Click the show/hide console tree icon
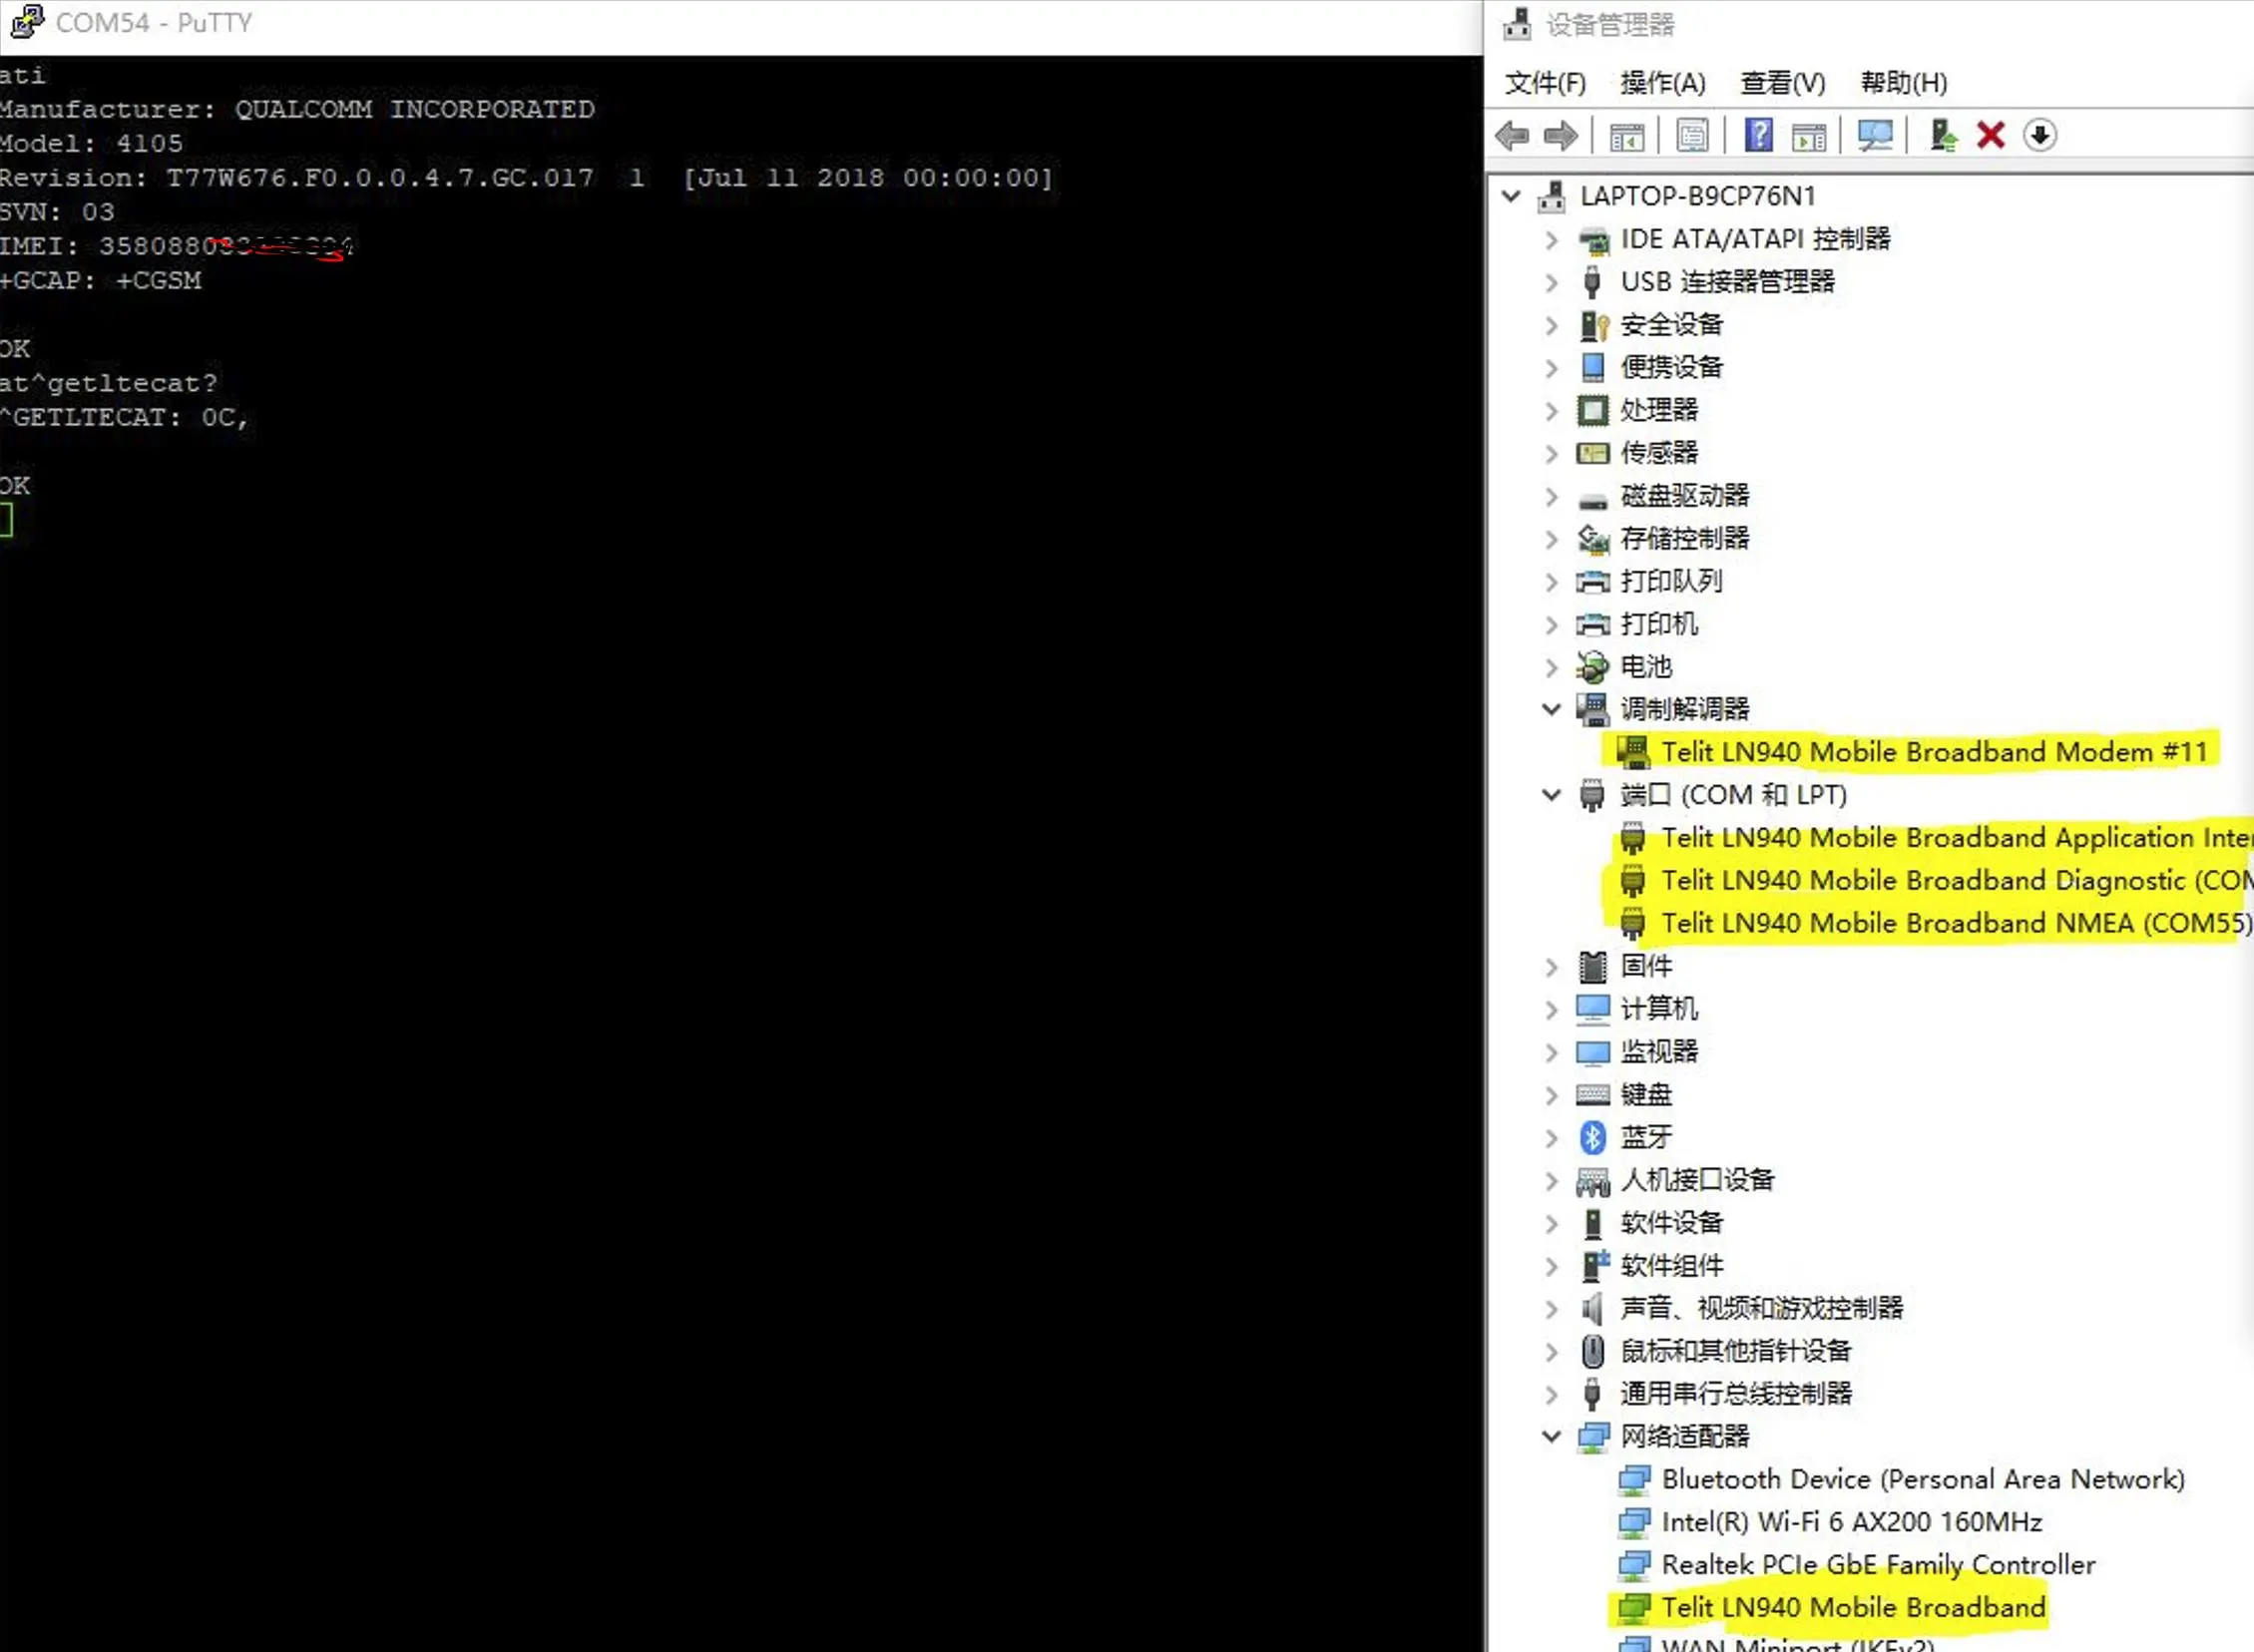Image resolution: width=2254 pixels, height=1652 pixels. click(1626, 135)
